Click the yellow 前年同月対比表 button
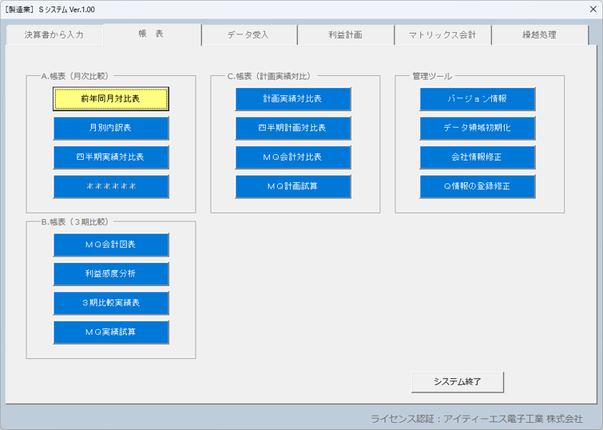This screenshot has height=430, width=603. point(111,99)
